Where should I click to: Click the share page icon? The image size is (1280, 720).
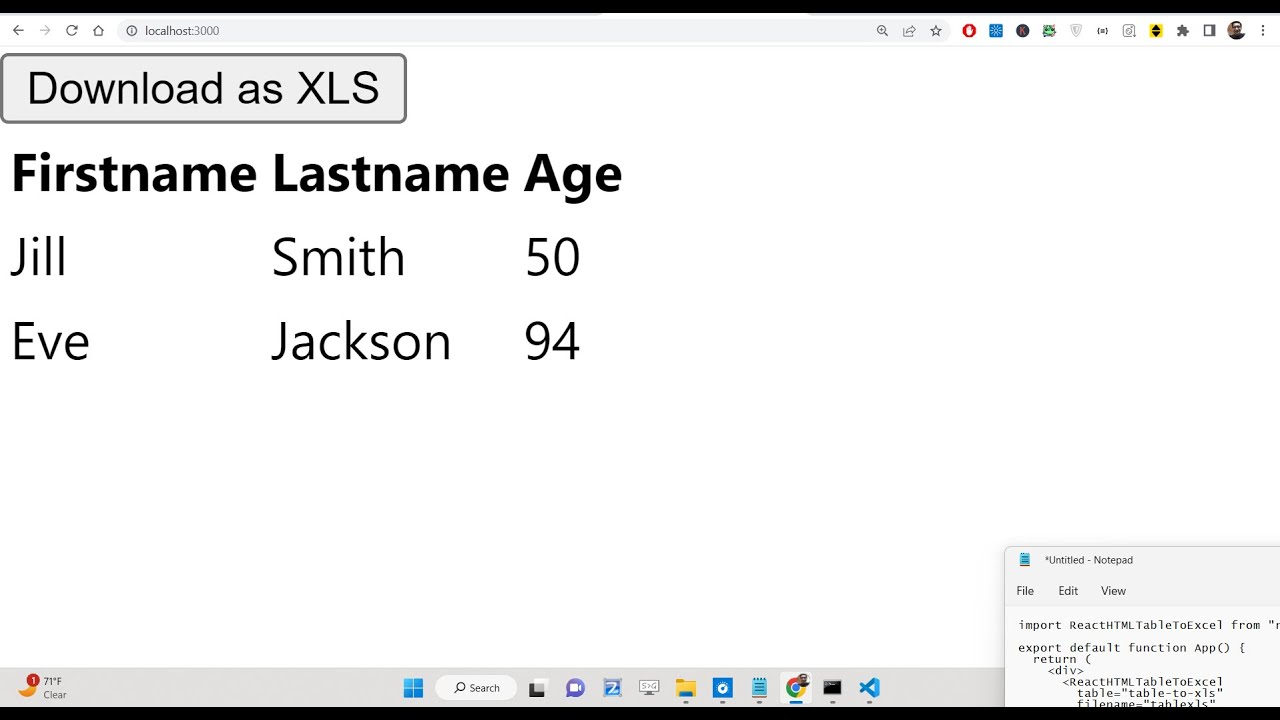[x=909, y=31]
